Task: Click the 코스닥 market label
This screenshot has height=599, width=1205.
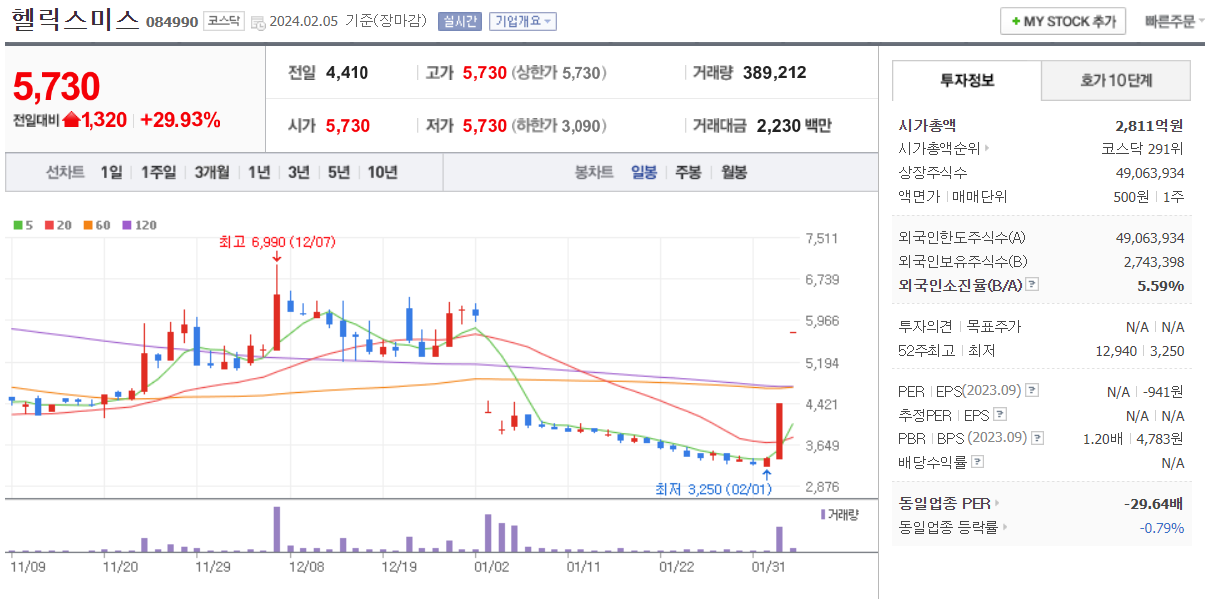Action: pyautogui.click(x=225, y=21)
